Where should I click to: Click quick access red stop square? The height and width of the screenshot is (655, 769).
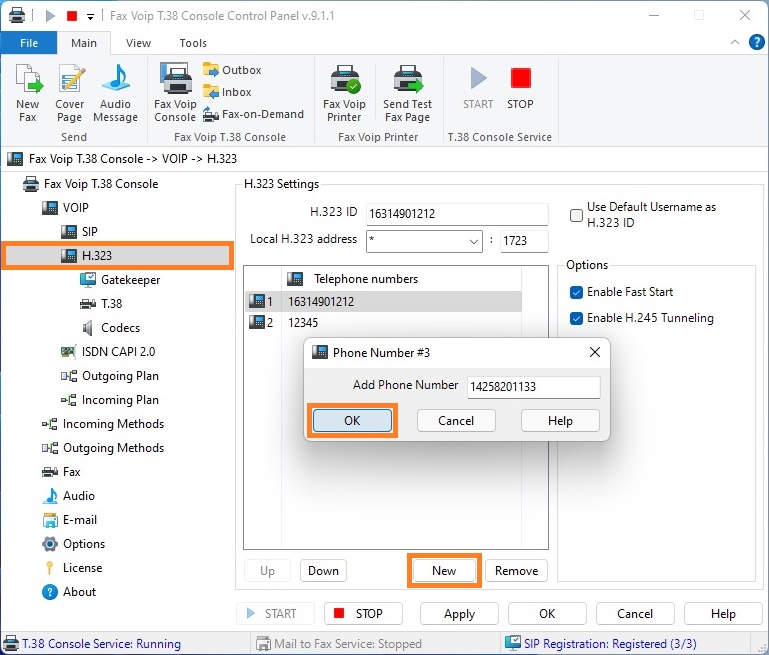(72, 16)
